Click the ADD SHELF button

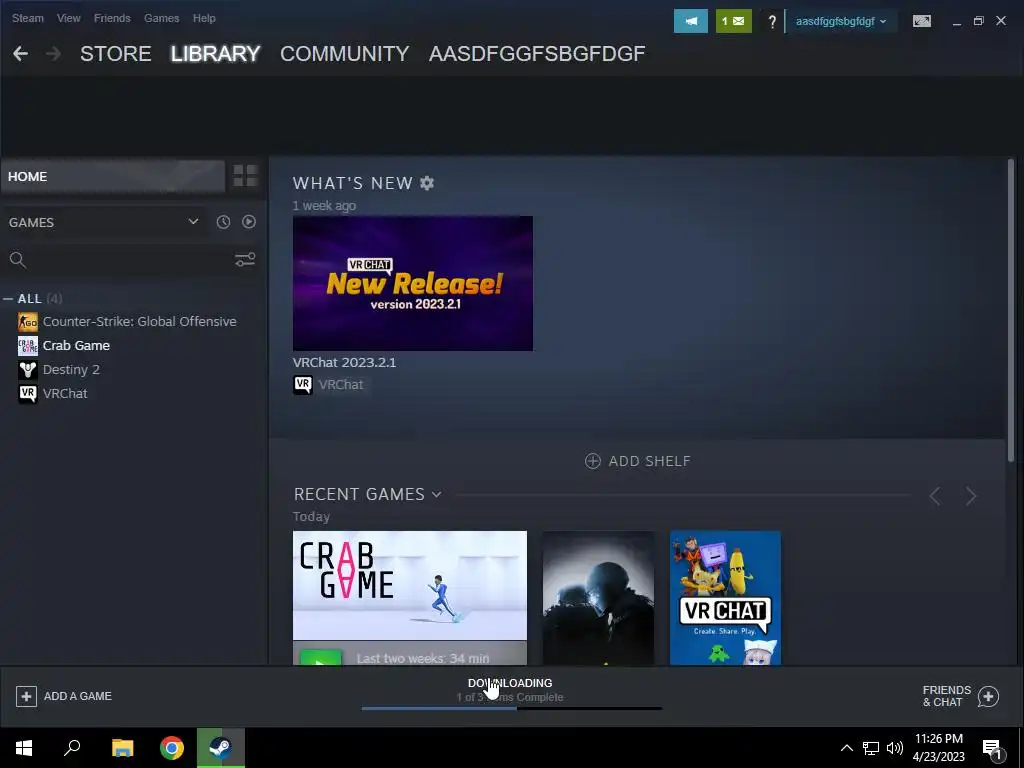(637, 461)
